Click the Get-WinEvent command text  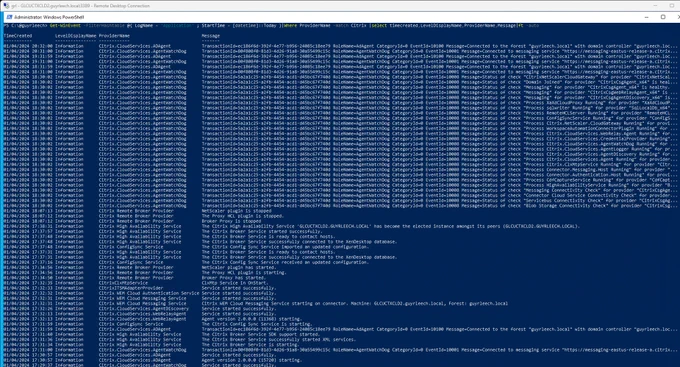tap(65, 26)
